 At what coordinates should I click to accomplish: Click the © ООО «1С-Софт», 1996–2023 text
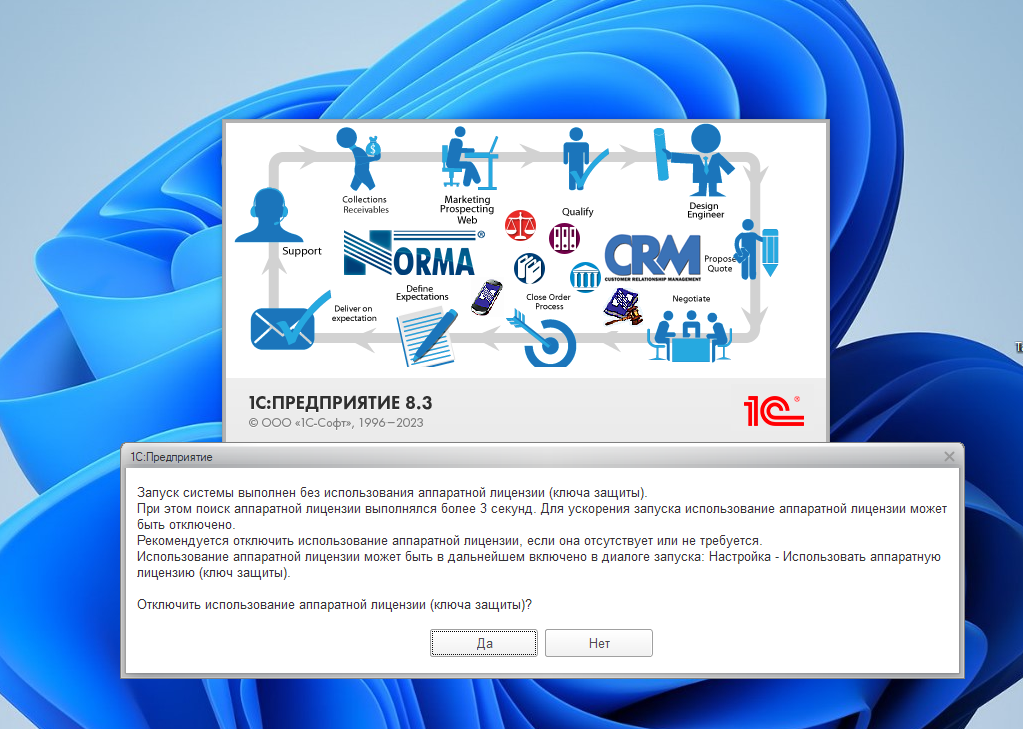click(x=336, y=423)
